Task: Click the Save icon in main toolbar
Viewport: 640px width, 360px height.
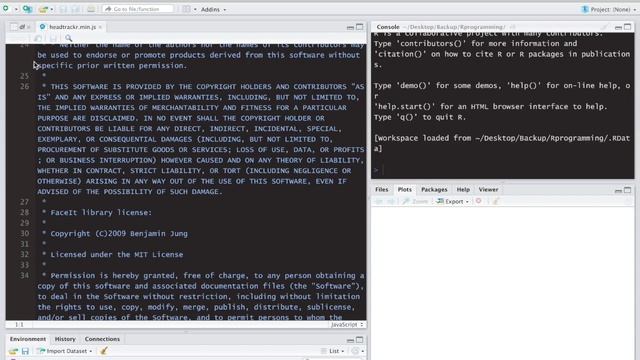Action: [63, 9]
